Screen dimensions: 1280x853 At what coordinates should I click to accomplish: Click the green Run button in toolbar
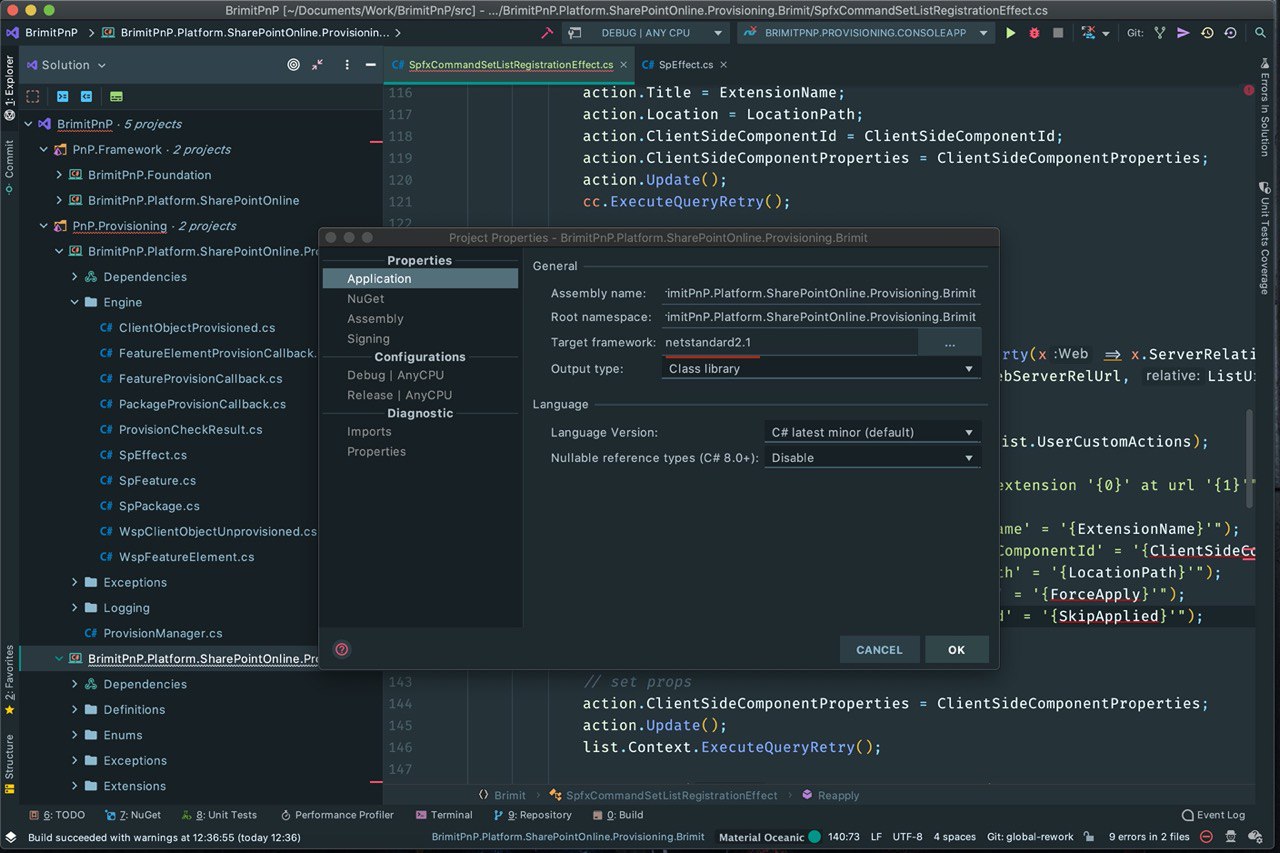point(1011,33)
